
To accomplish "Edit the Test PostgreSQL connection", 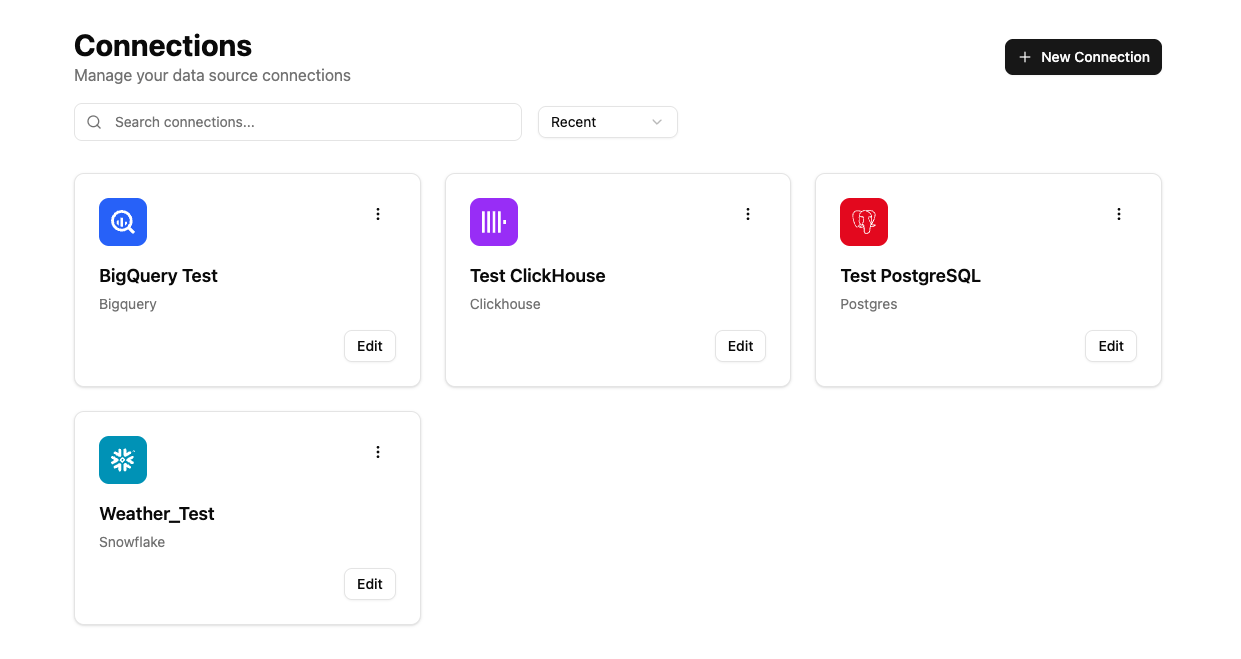I will 1111,346.
